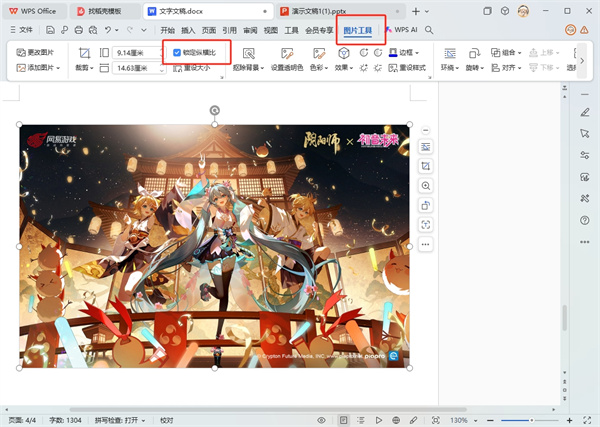600x427 pixels.
Task: Click set transparent color (设置透明色) icon
Action: [x=287, y=54]
